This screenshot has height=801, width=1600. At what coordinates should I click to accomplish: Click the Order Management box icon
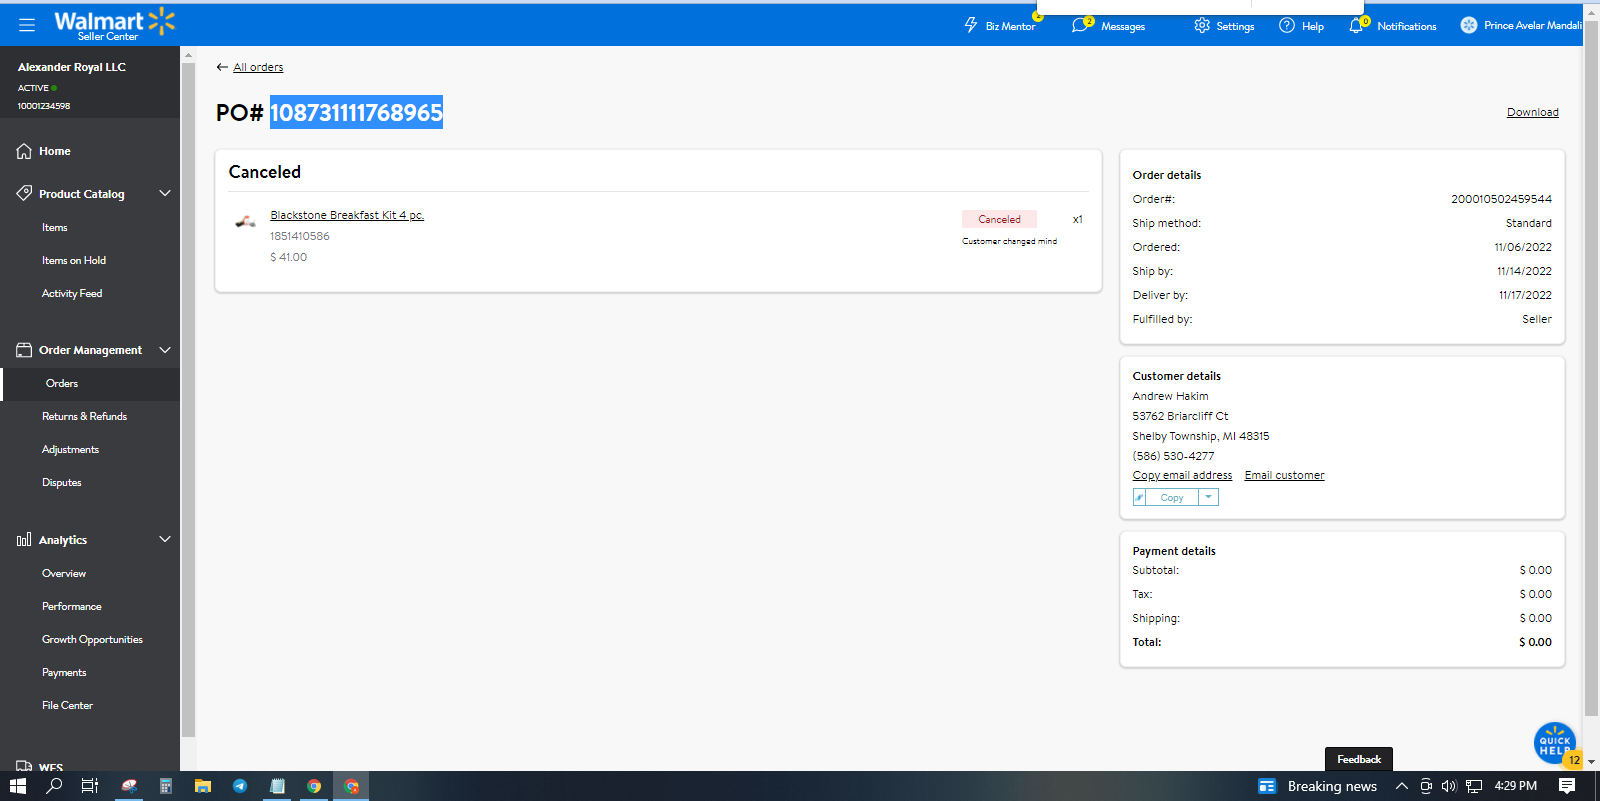tap(24, 350)
